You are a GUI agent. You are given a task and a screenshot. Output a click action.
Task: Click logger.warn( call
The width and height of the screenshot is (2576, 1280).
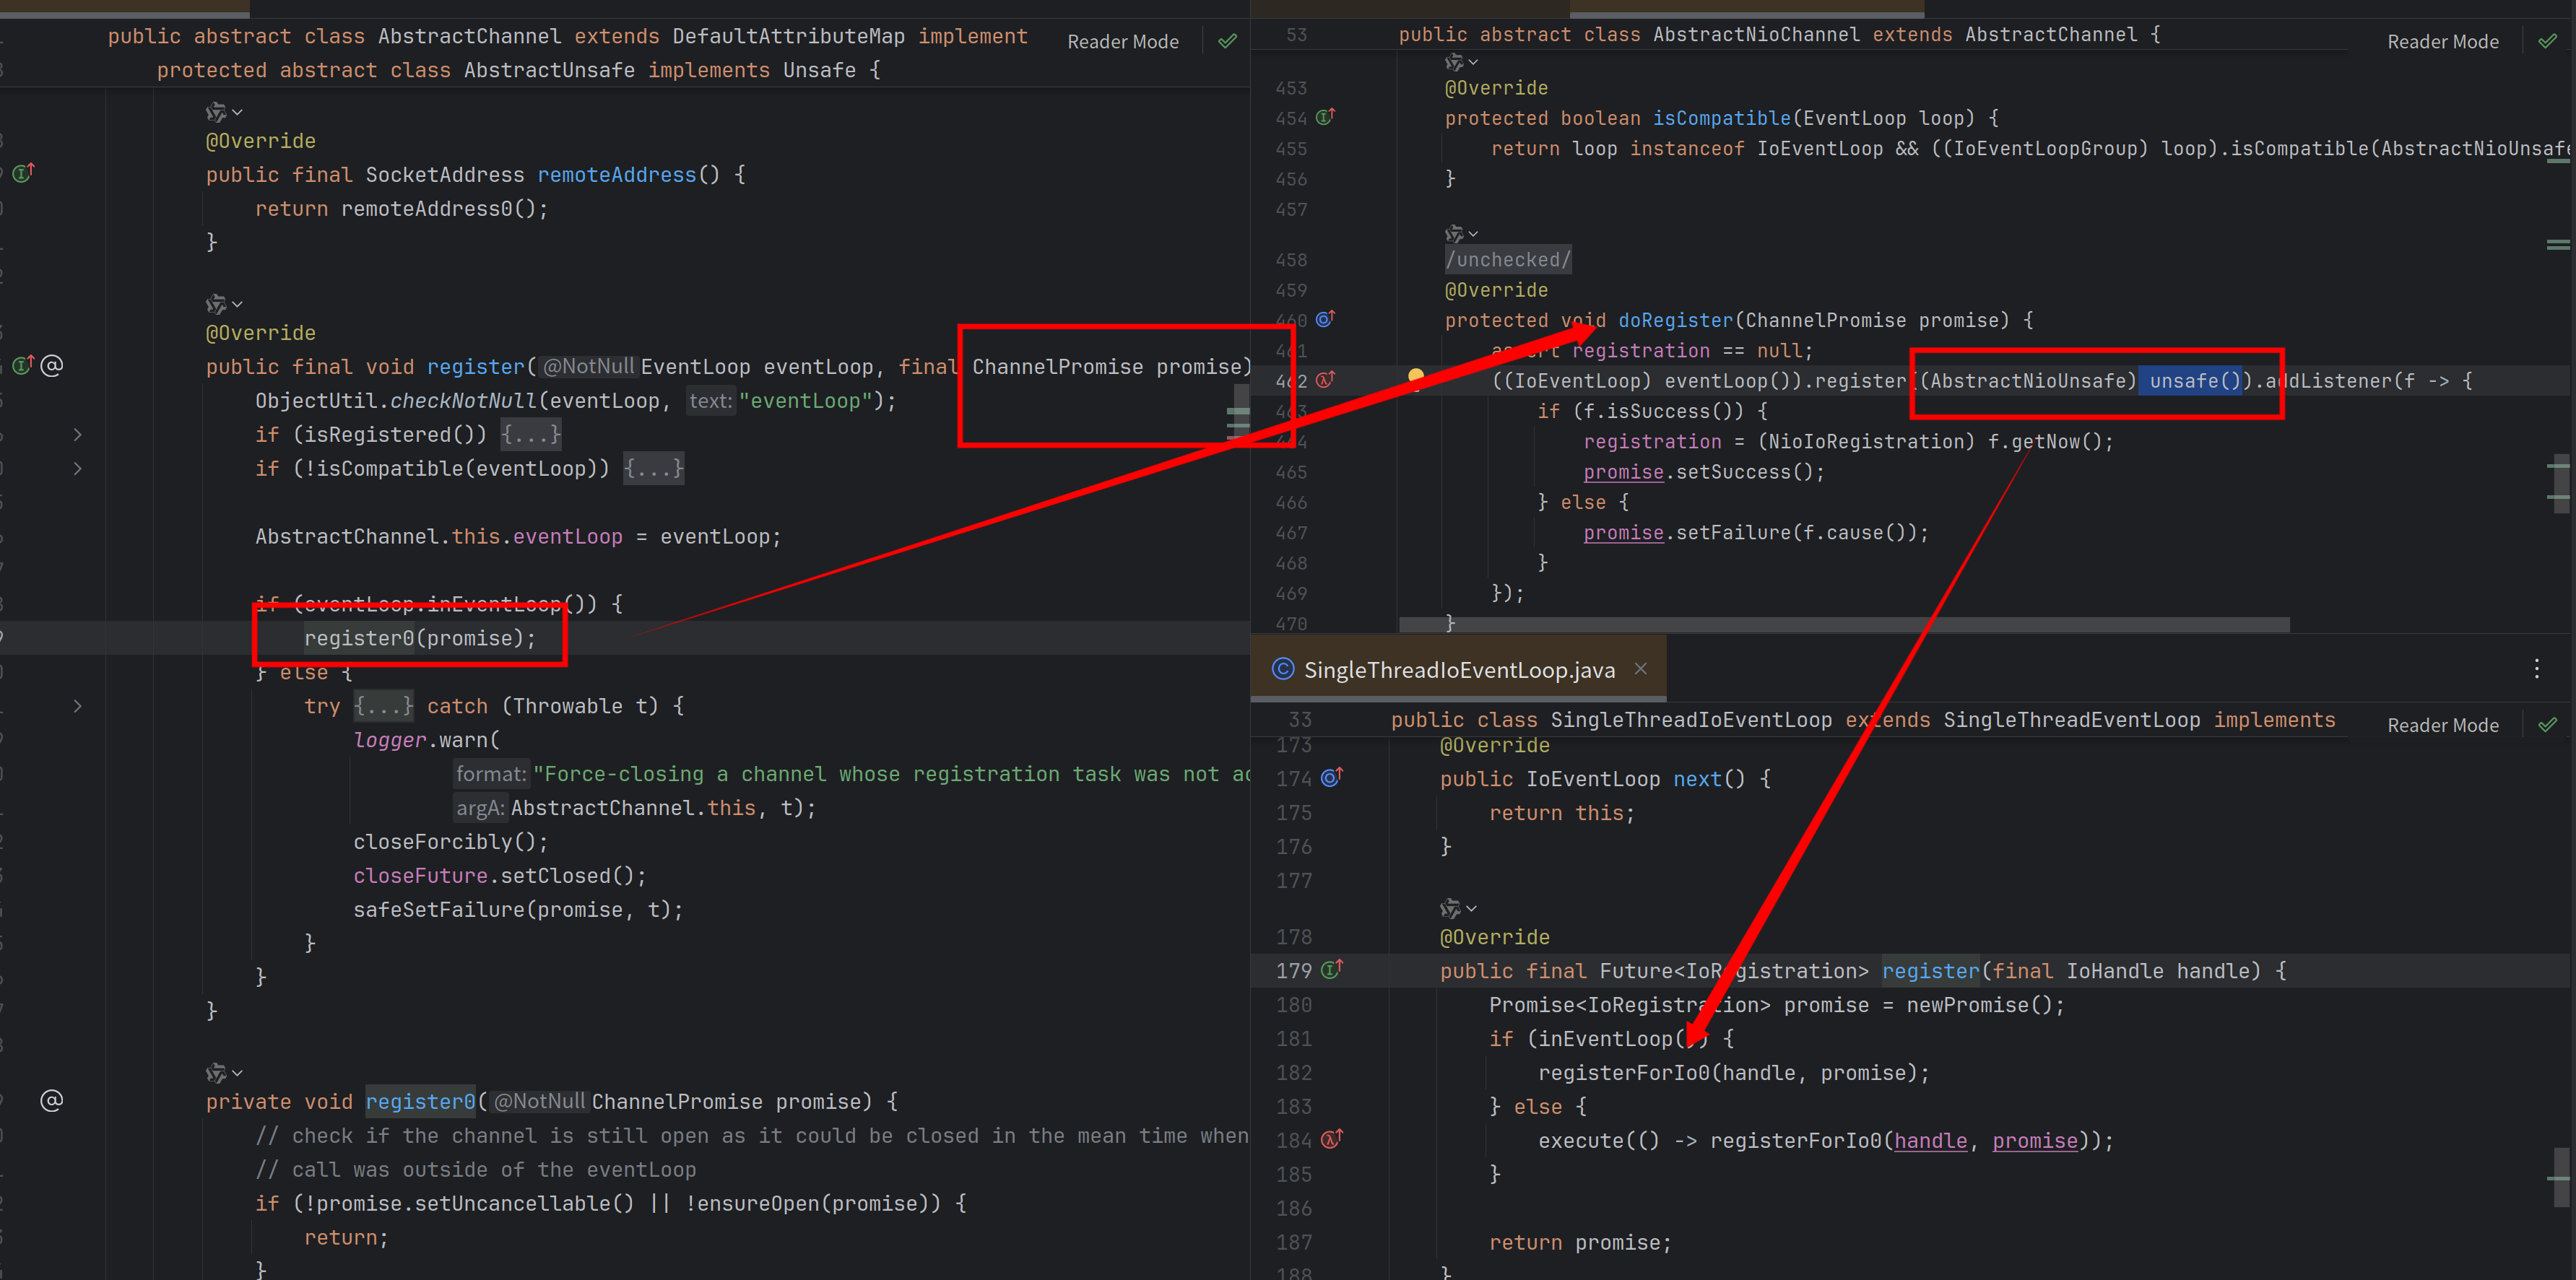coord(426,740)
